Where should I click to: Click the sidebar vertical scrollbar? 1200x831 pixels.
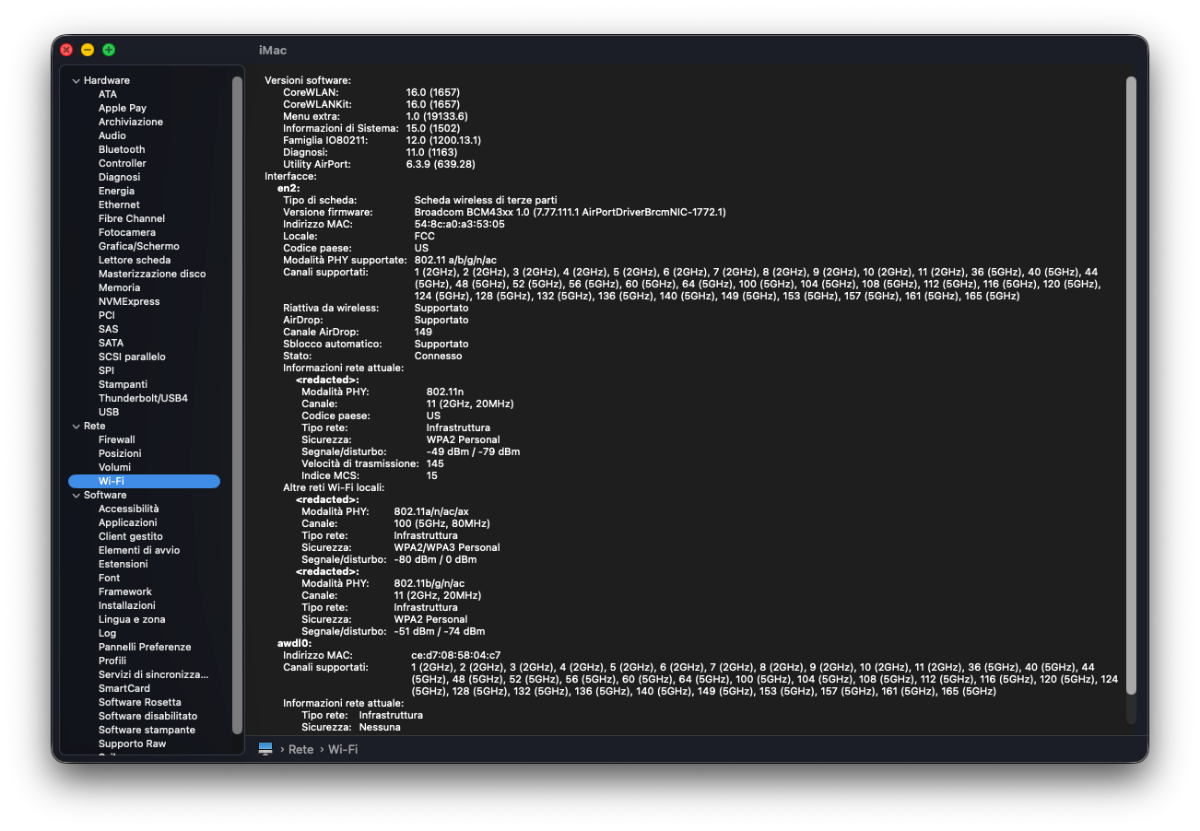pos(237,405)
